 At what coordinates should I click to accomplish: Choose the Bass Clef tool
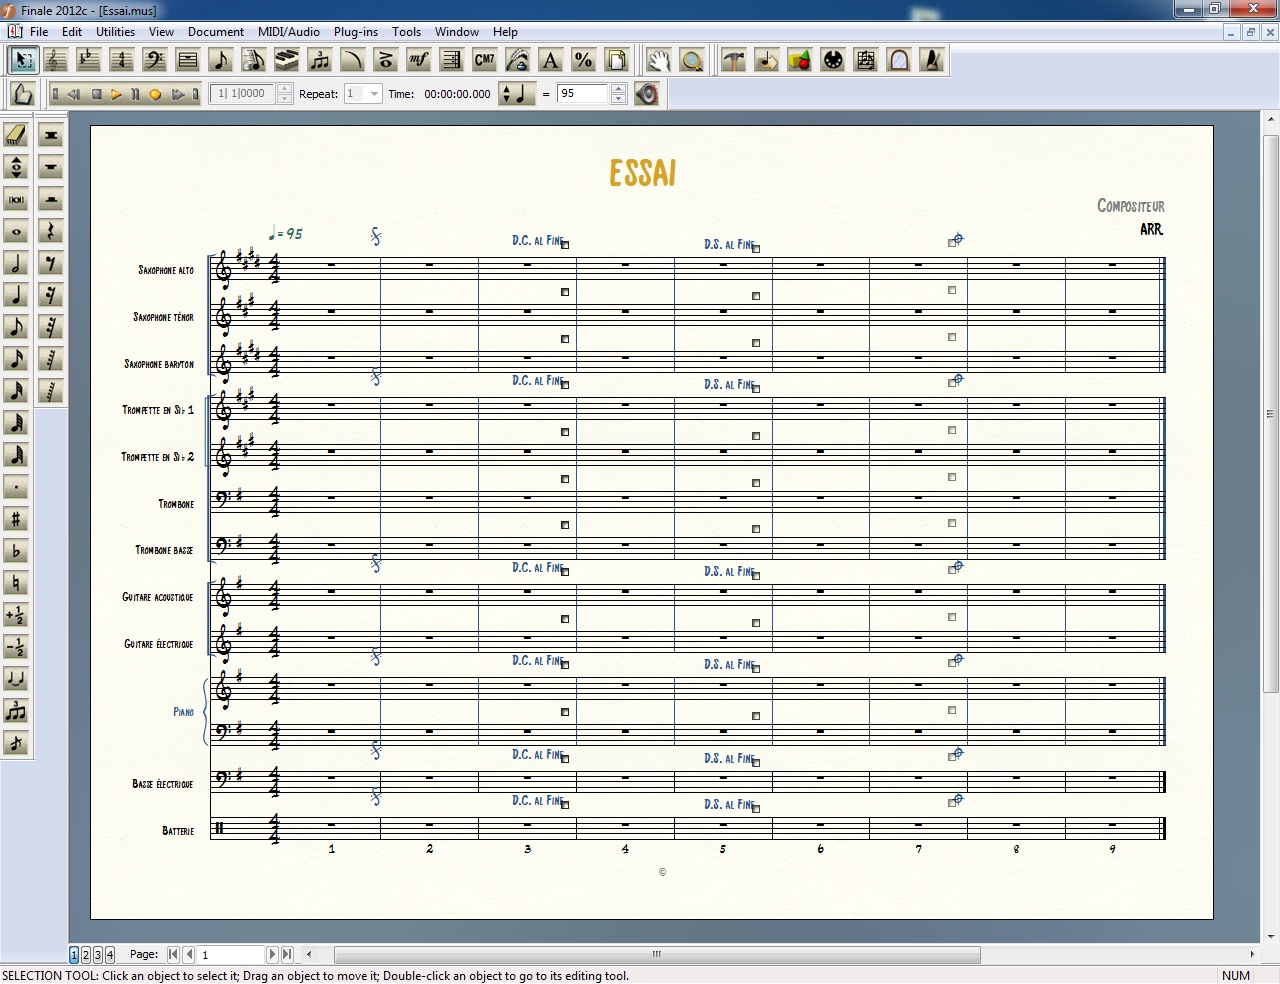(154, 61)
